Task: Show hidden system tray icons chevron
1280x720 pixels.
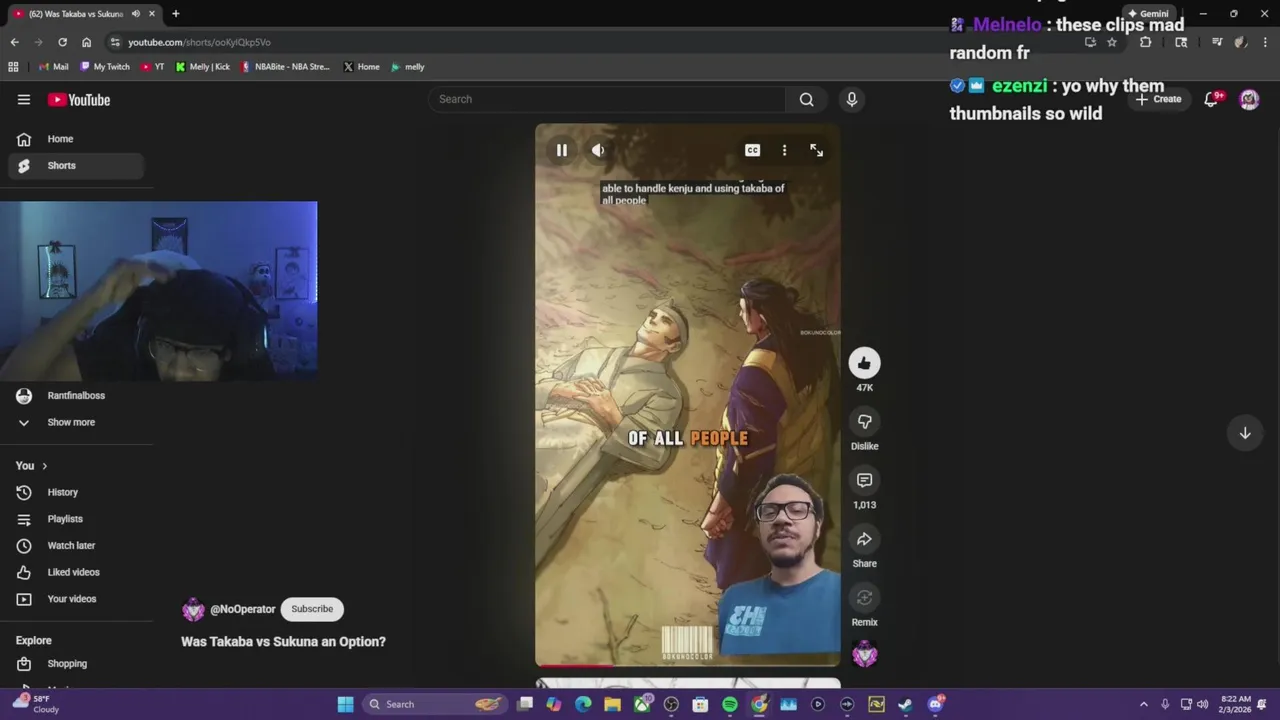Action: [x=1144, y=704]
